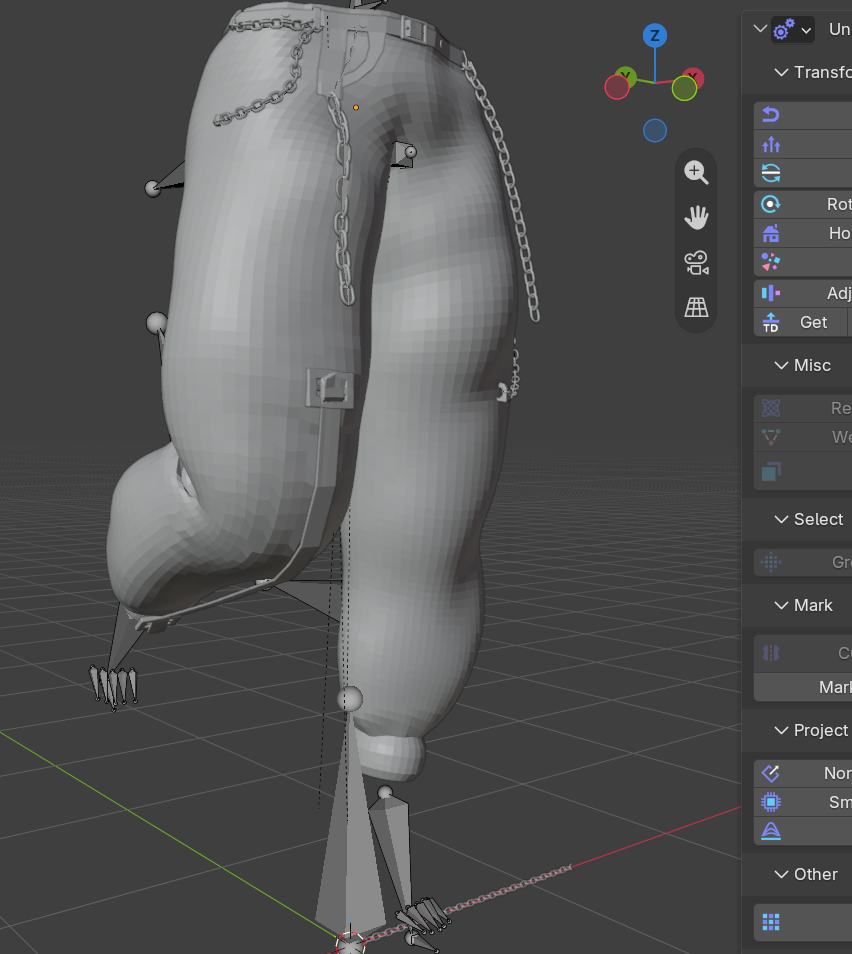This screenshot has width=852, height=954.
Task: Click the chip icon beside "Sm"
Action: tap(771, 802)
